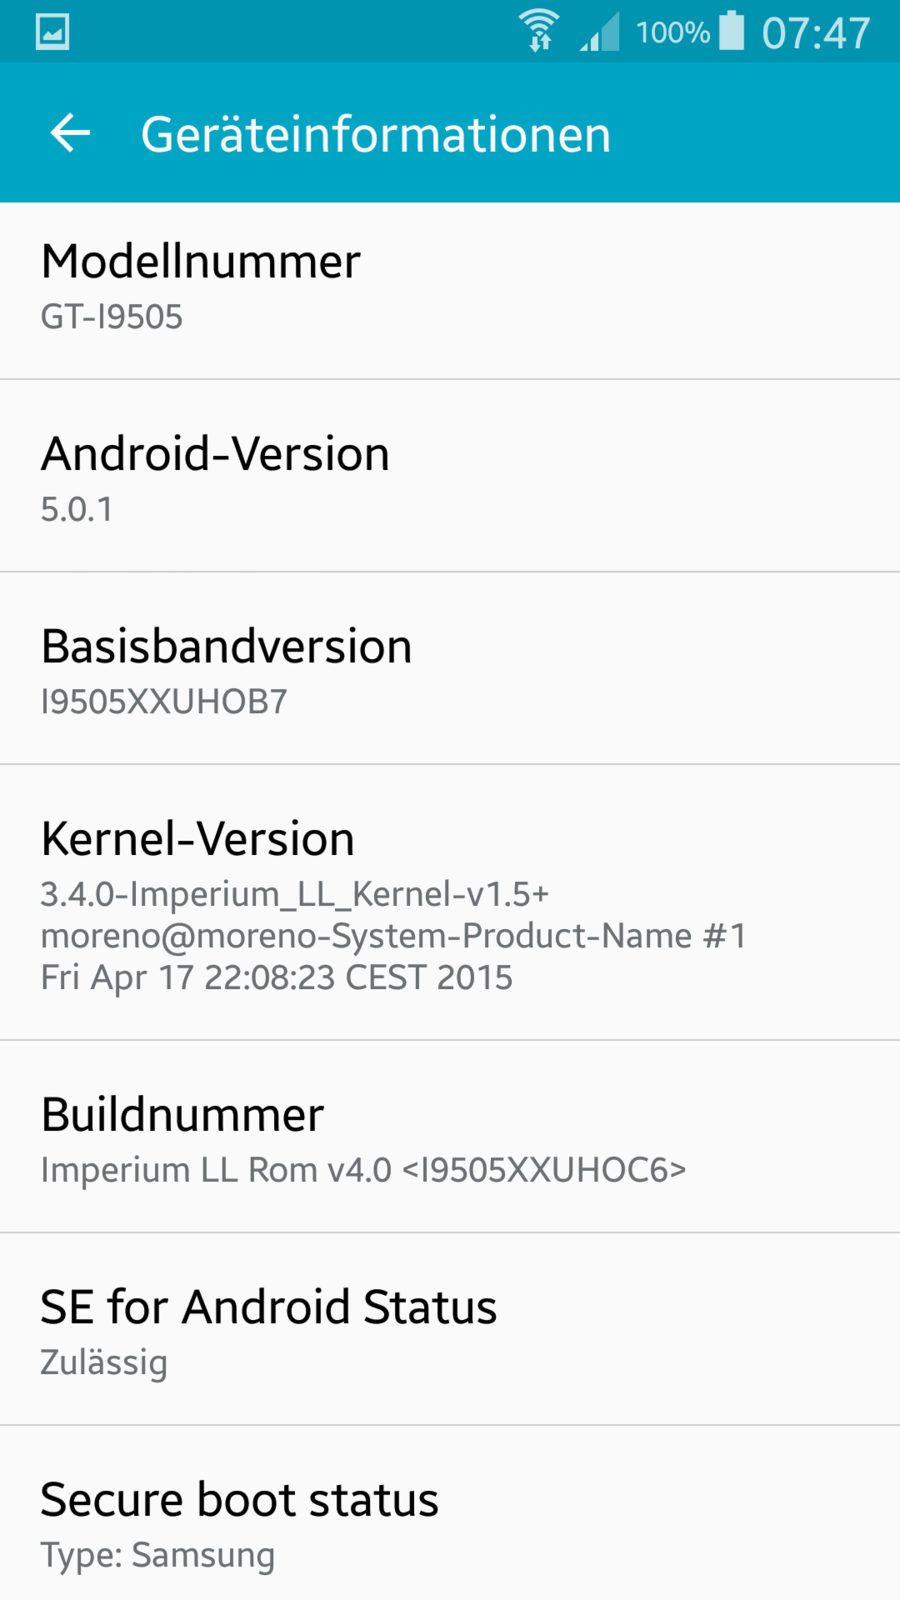Viewport: 900px width, 1600px height.
Task: Tap the I9505XXUHOB7 baseband value
Action: click(164, 702)
